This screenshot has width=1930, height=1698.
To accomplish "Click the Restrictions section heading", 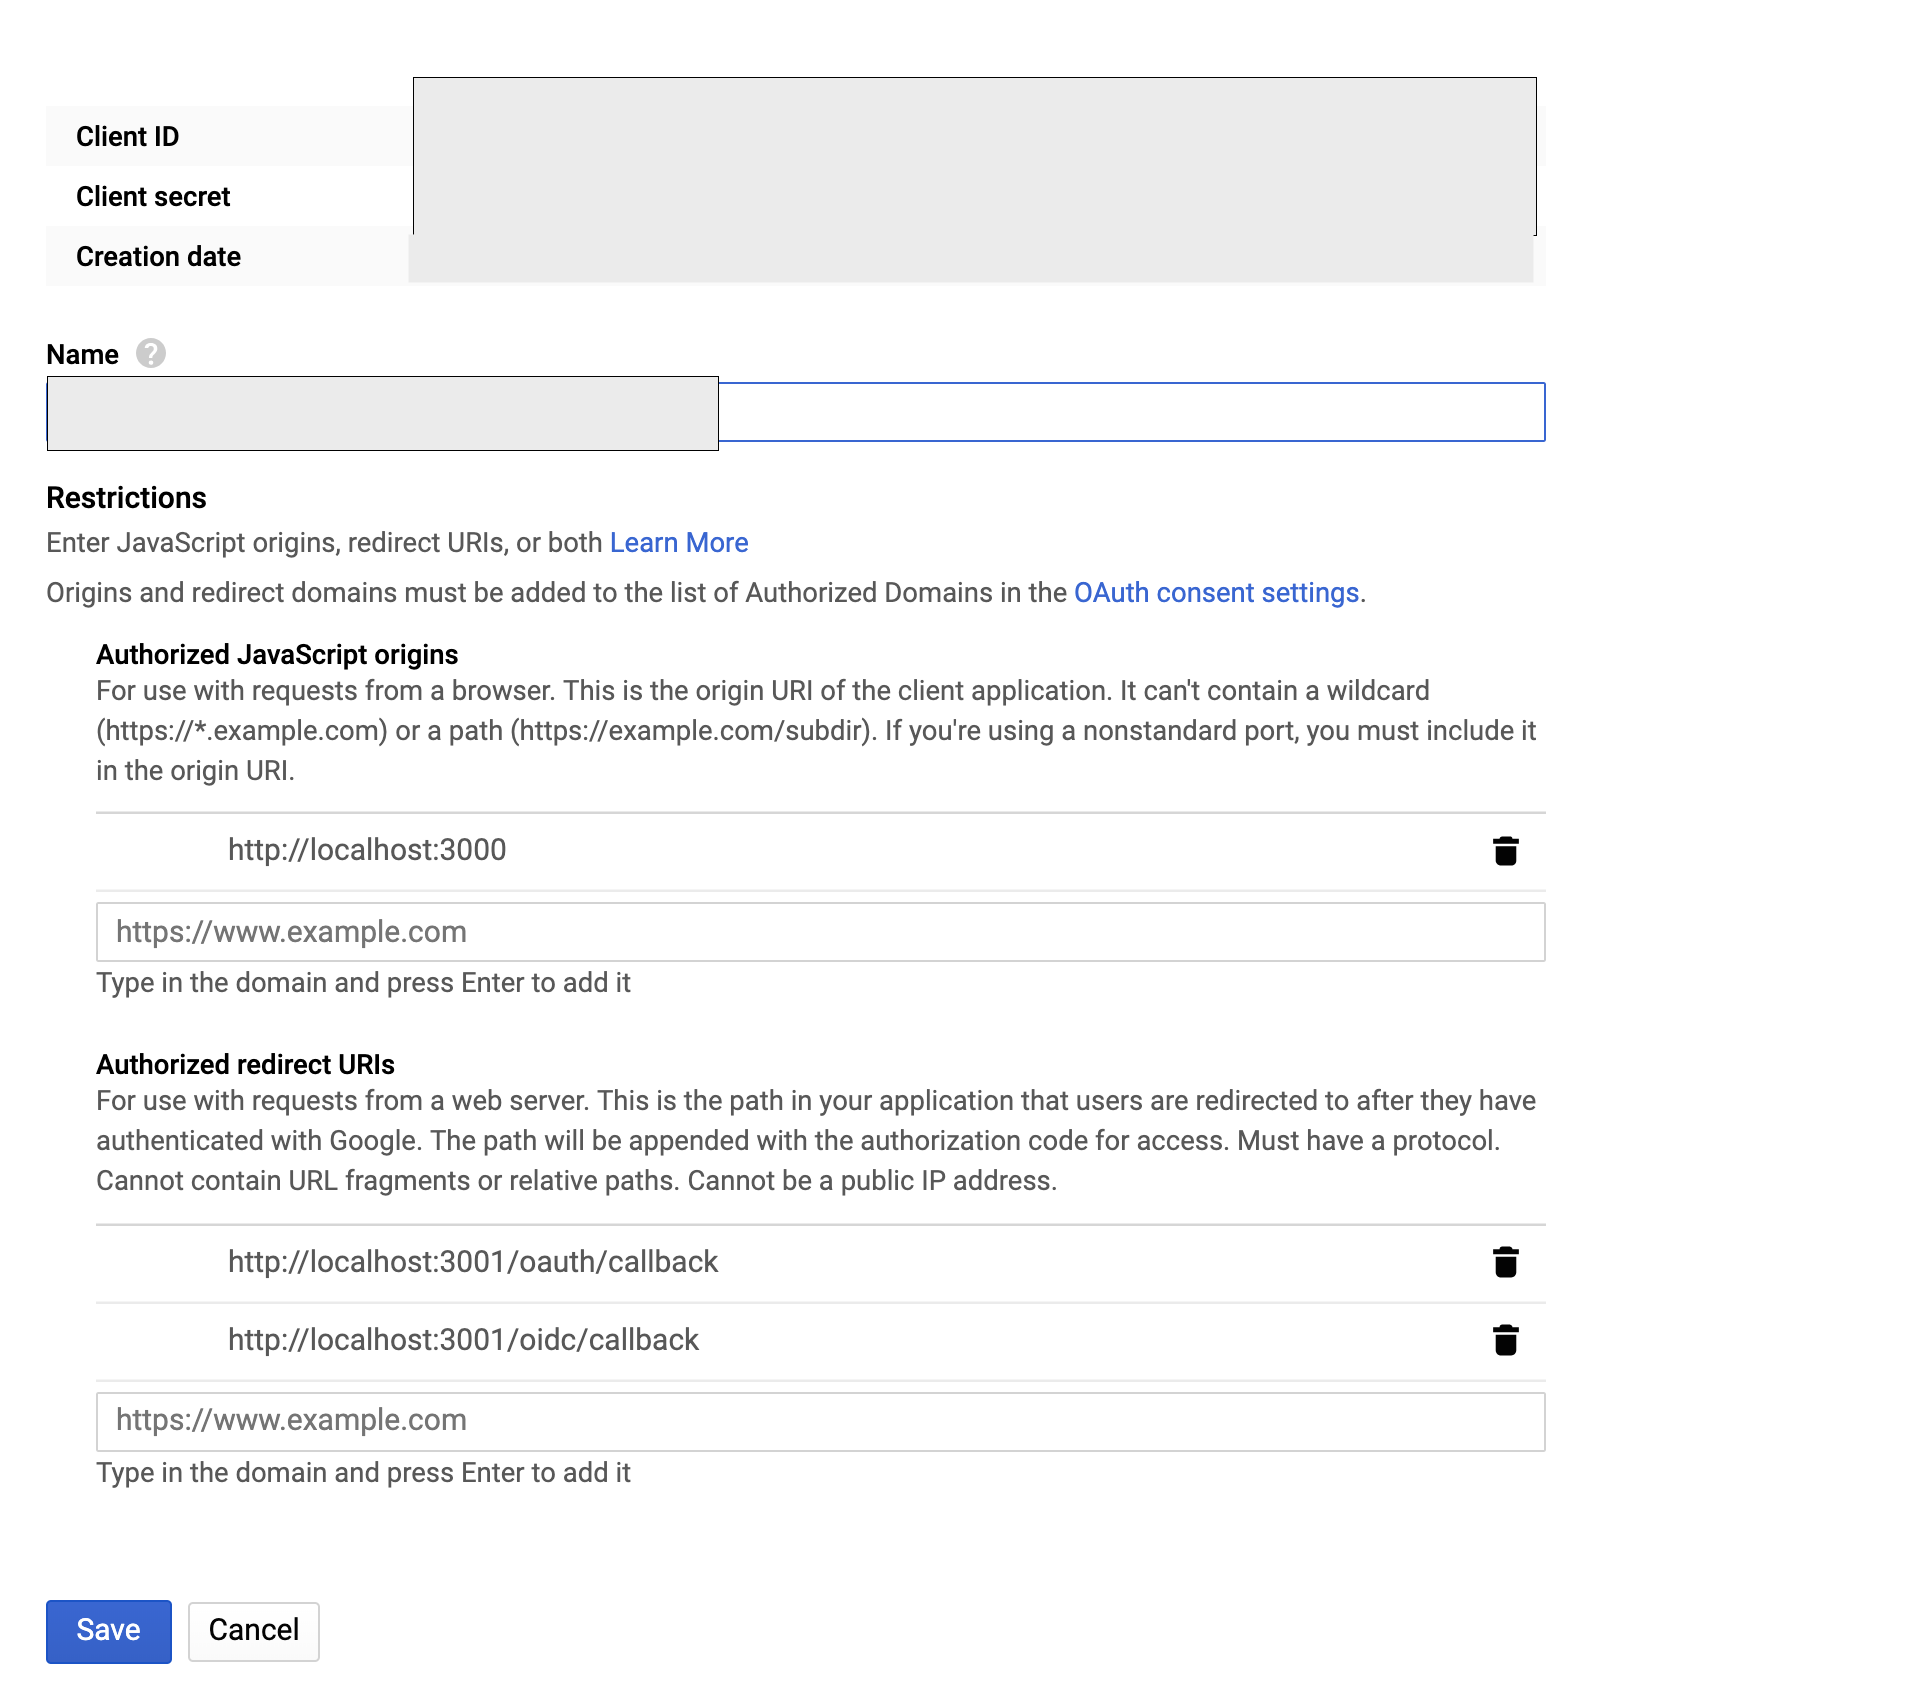I will [126, 498].
